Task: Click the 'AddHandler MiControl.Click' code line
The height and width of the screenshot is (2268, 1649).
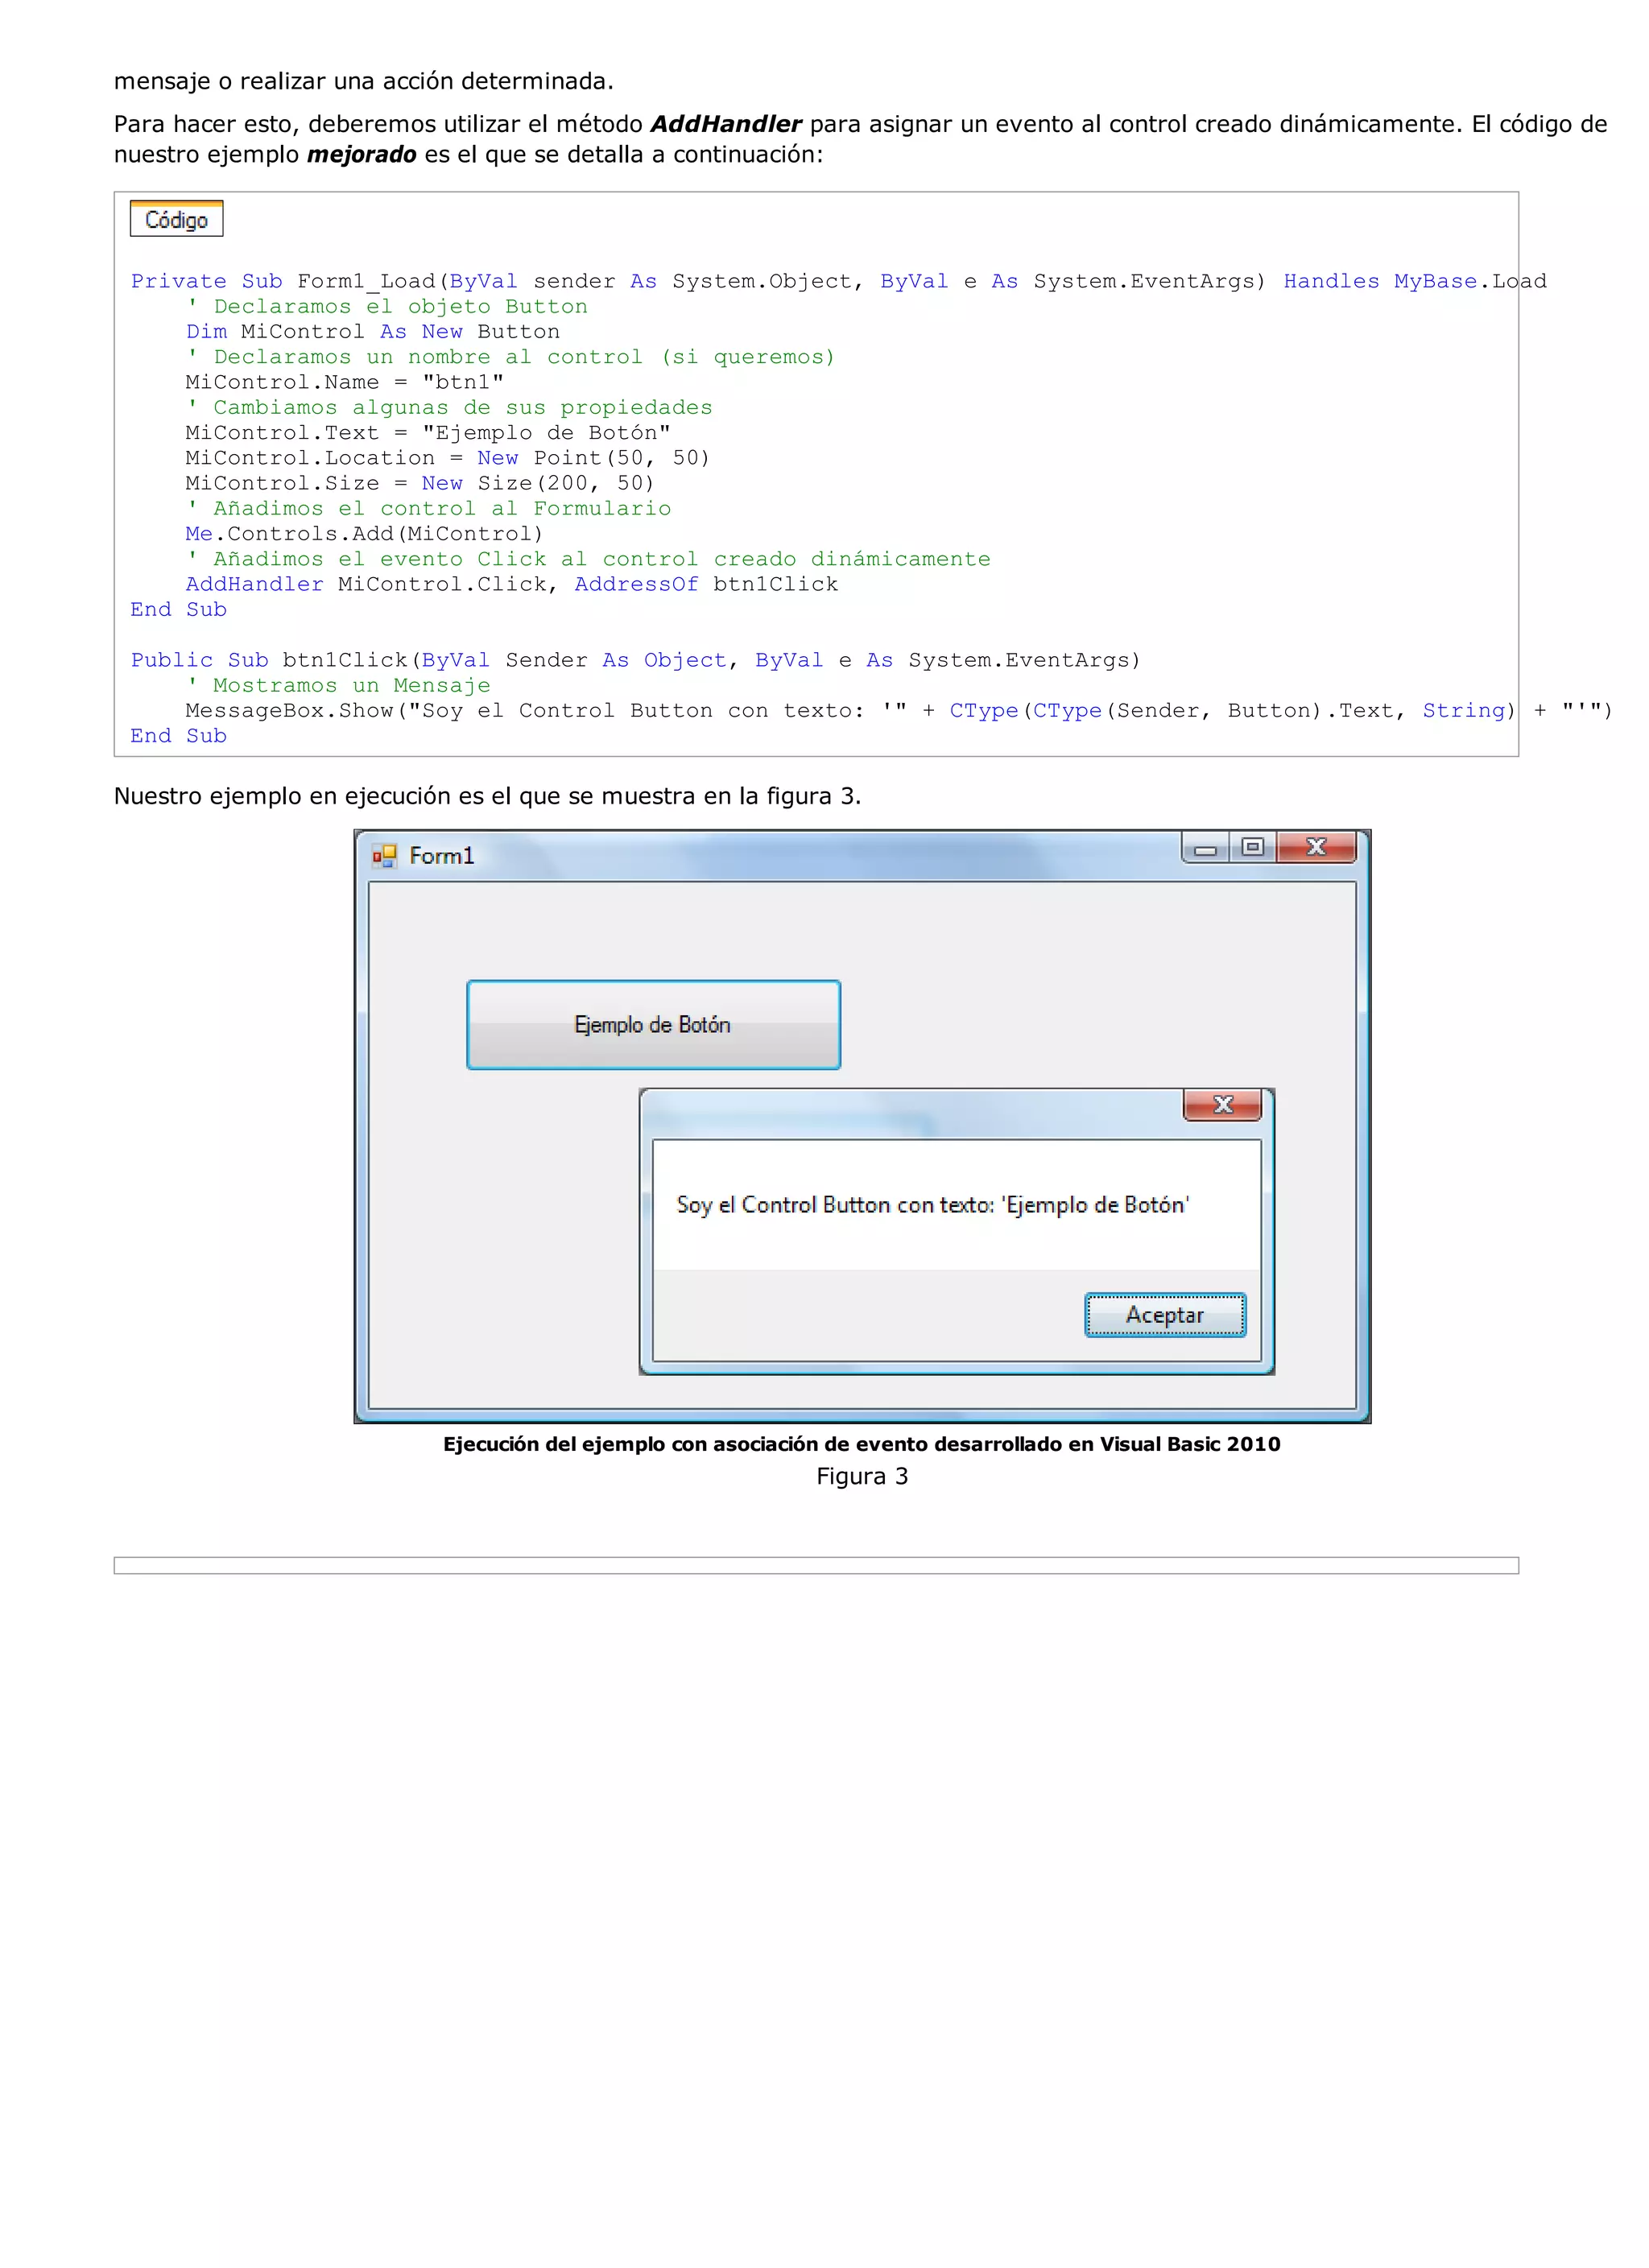Action: coord(512,584)
